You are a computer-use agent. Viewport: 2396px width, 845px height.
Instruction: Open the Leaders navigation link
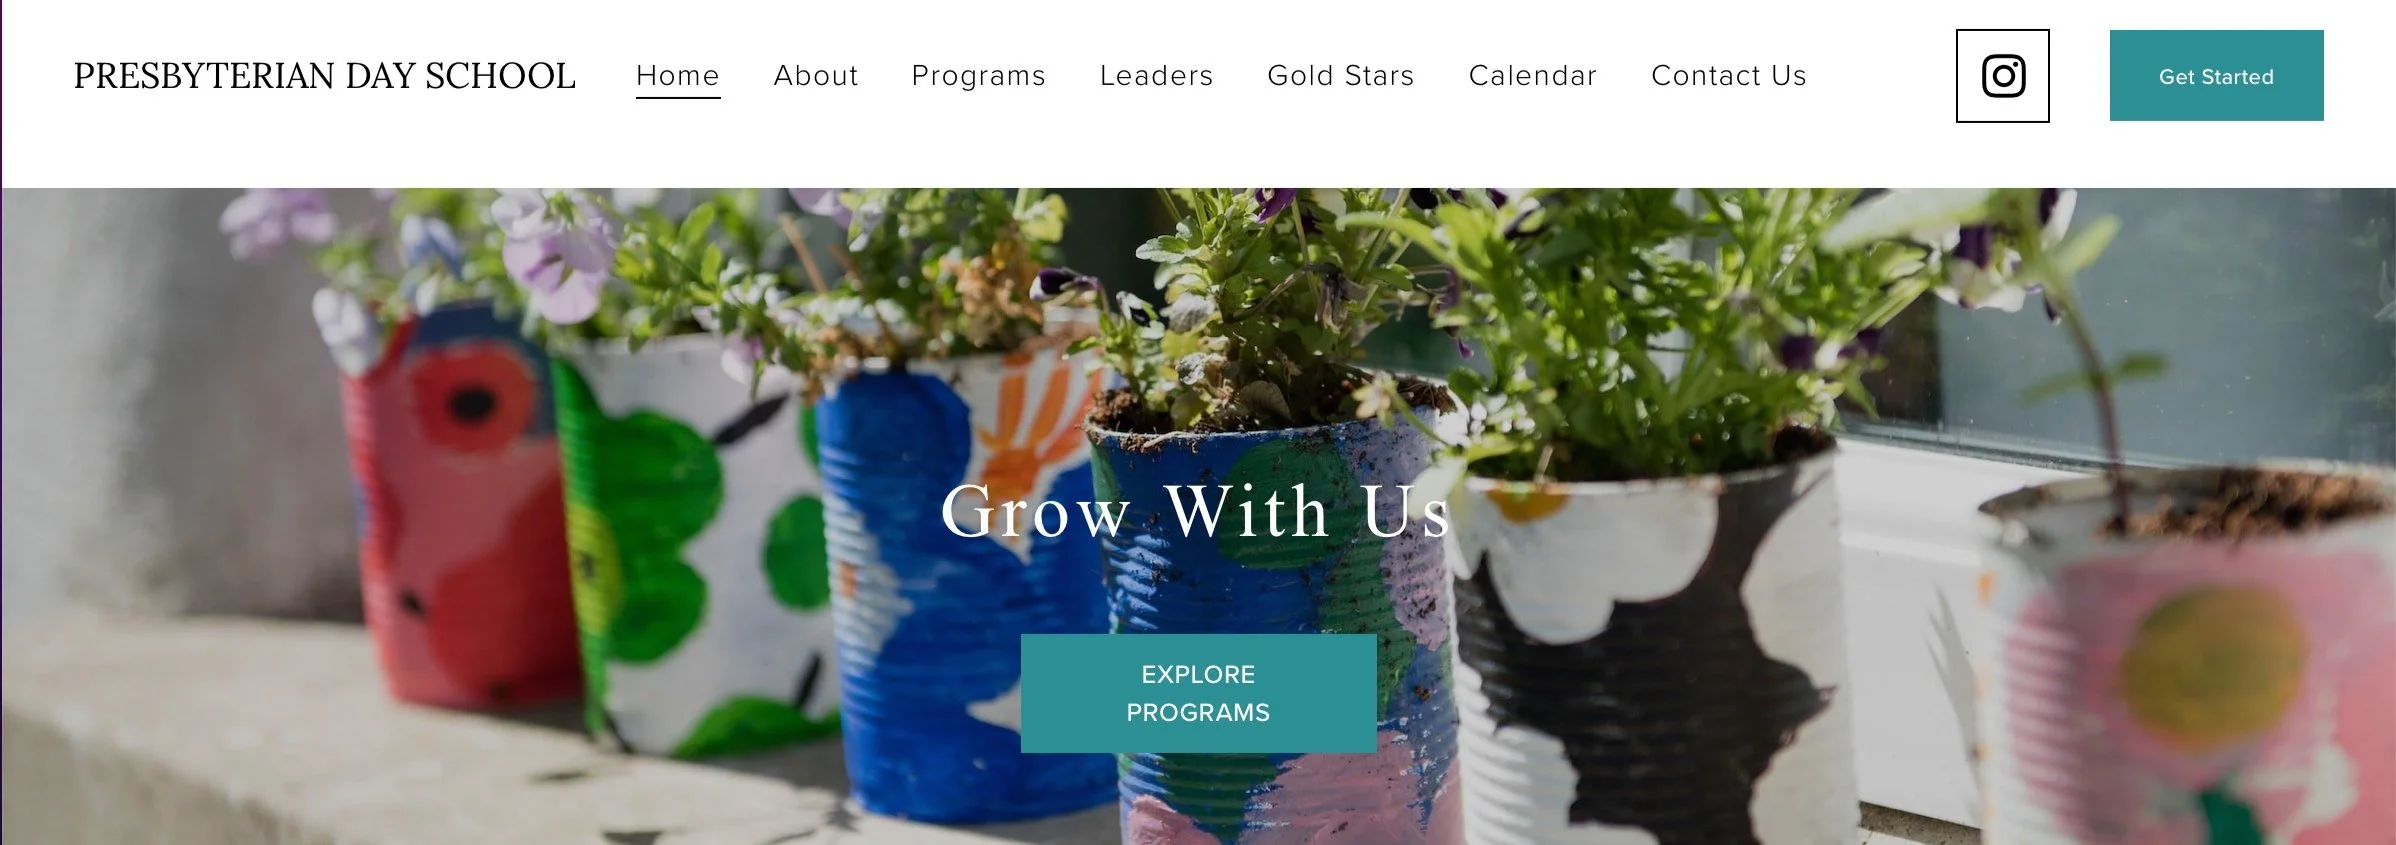pos(1156,76)
